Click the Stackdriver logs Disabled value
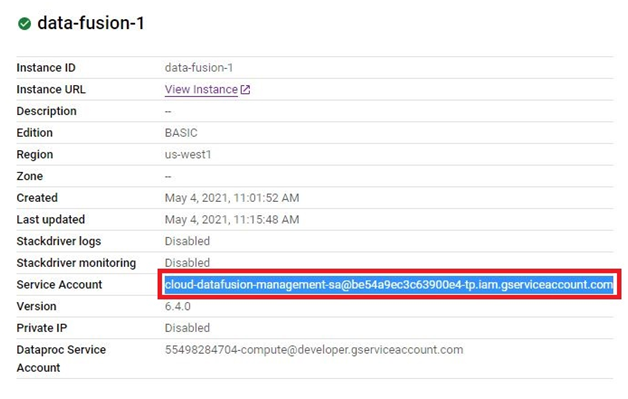628x399 pixels. [187, 241]
